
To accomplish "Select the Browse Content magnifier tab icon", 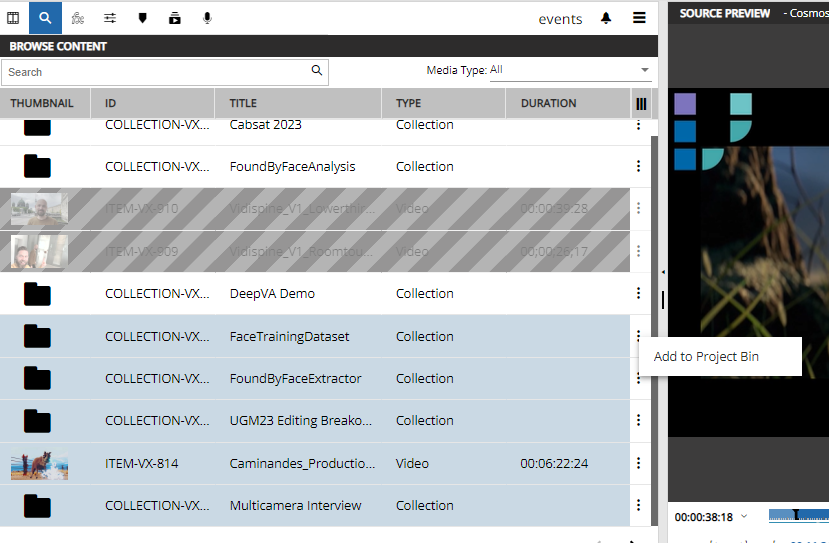I will (x=45, y=18).
